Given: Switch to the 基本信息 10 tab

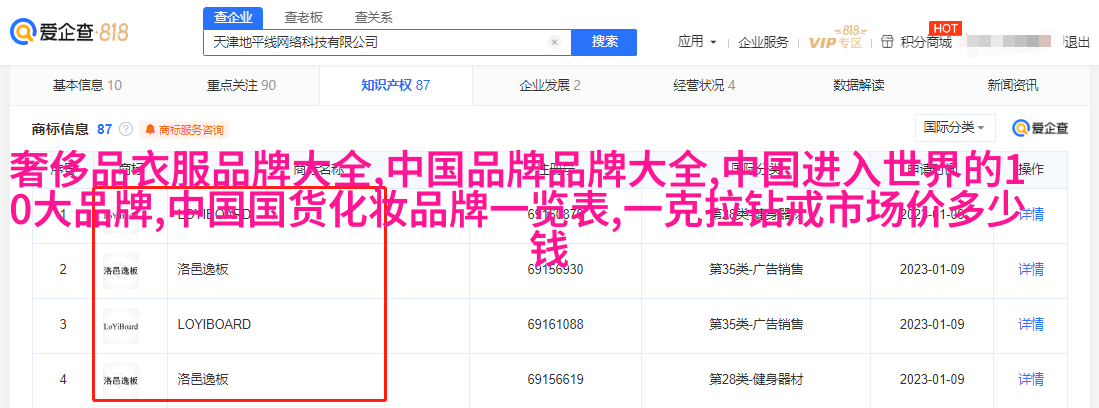Looking at the screenshot, I should [x=88, y=86].
